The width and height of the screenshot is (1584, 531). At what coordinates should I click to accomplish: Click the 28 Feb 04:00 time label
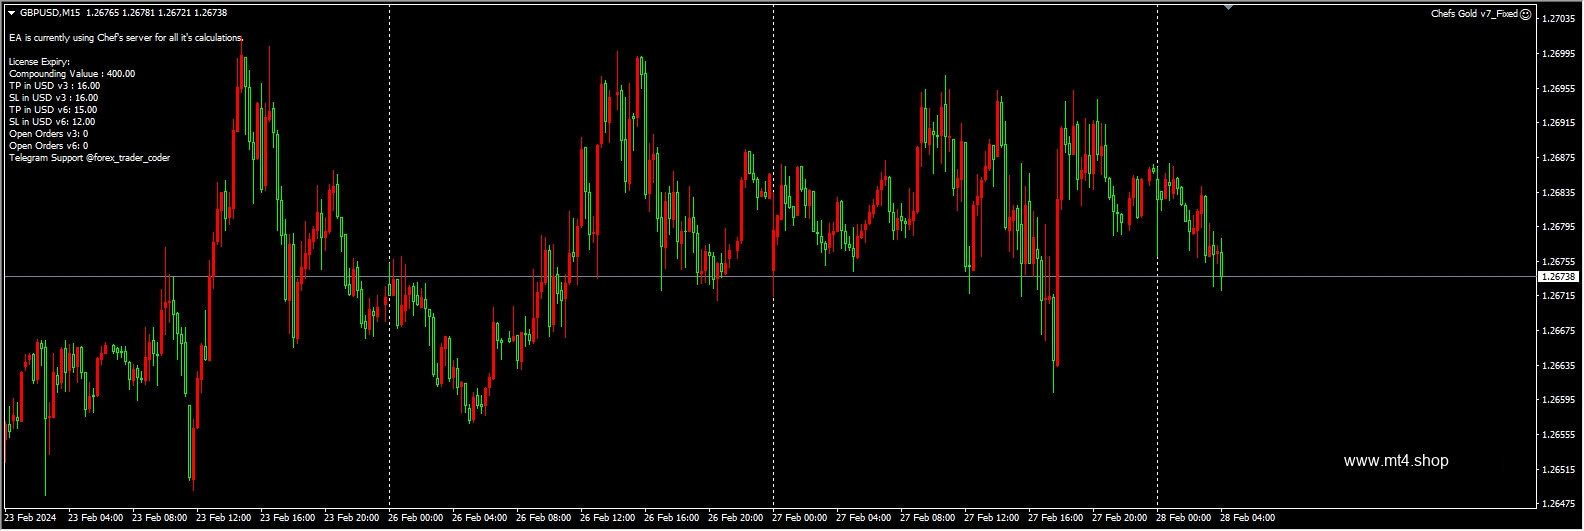point(1248,518)
